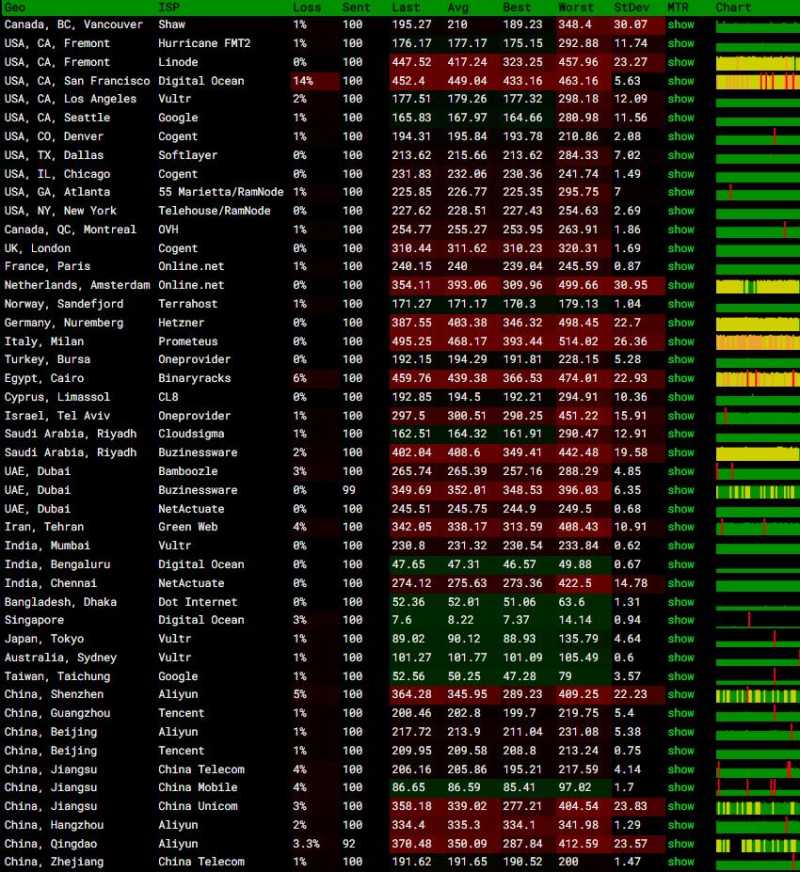The image size is (800, 872).
Task: Click the Avg column header
Action: [458, 7]
